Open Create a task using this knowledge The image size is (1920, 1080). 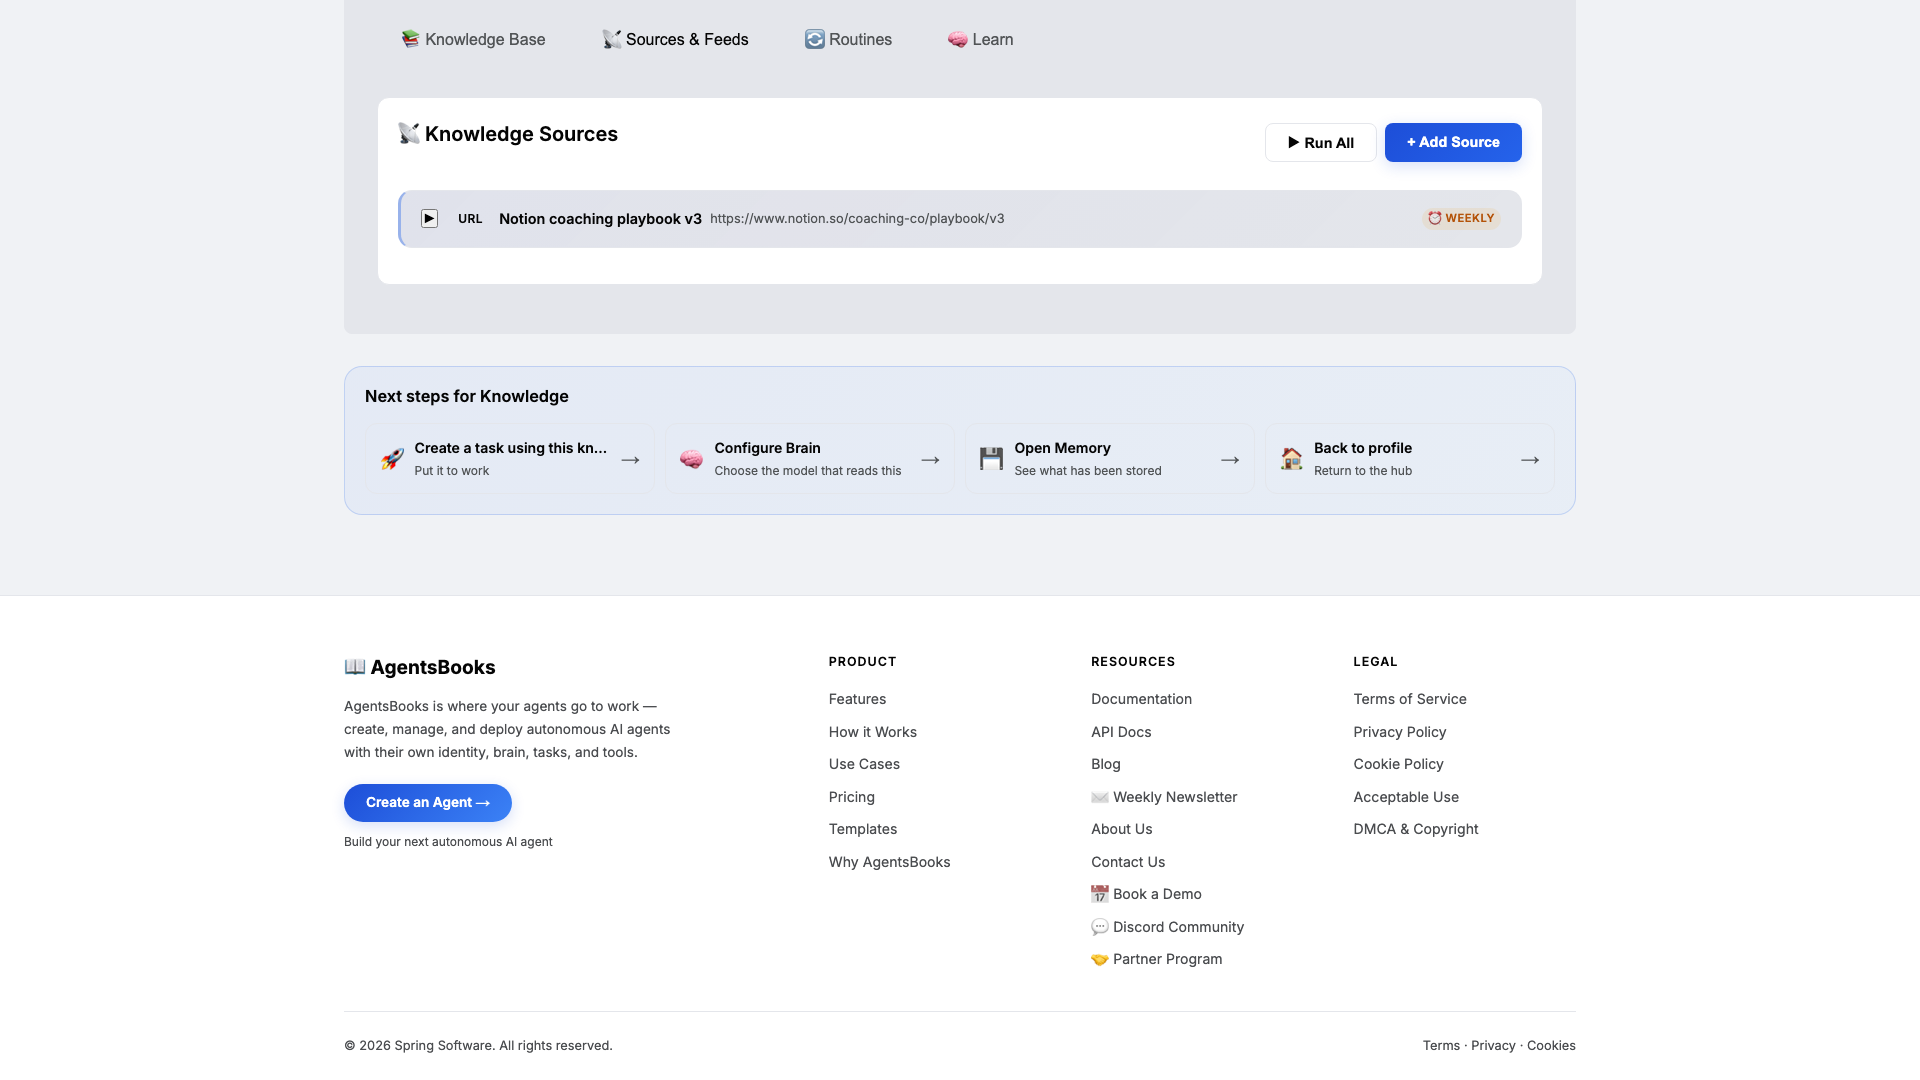(x=510, y=459)
